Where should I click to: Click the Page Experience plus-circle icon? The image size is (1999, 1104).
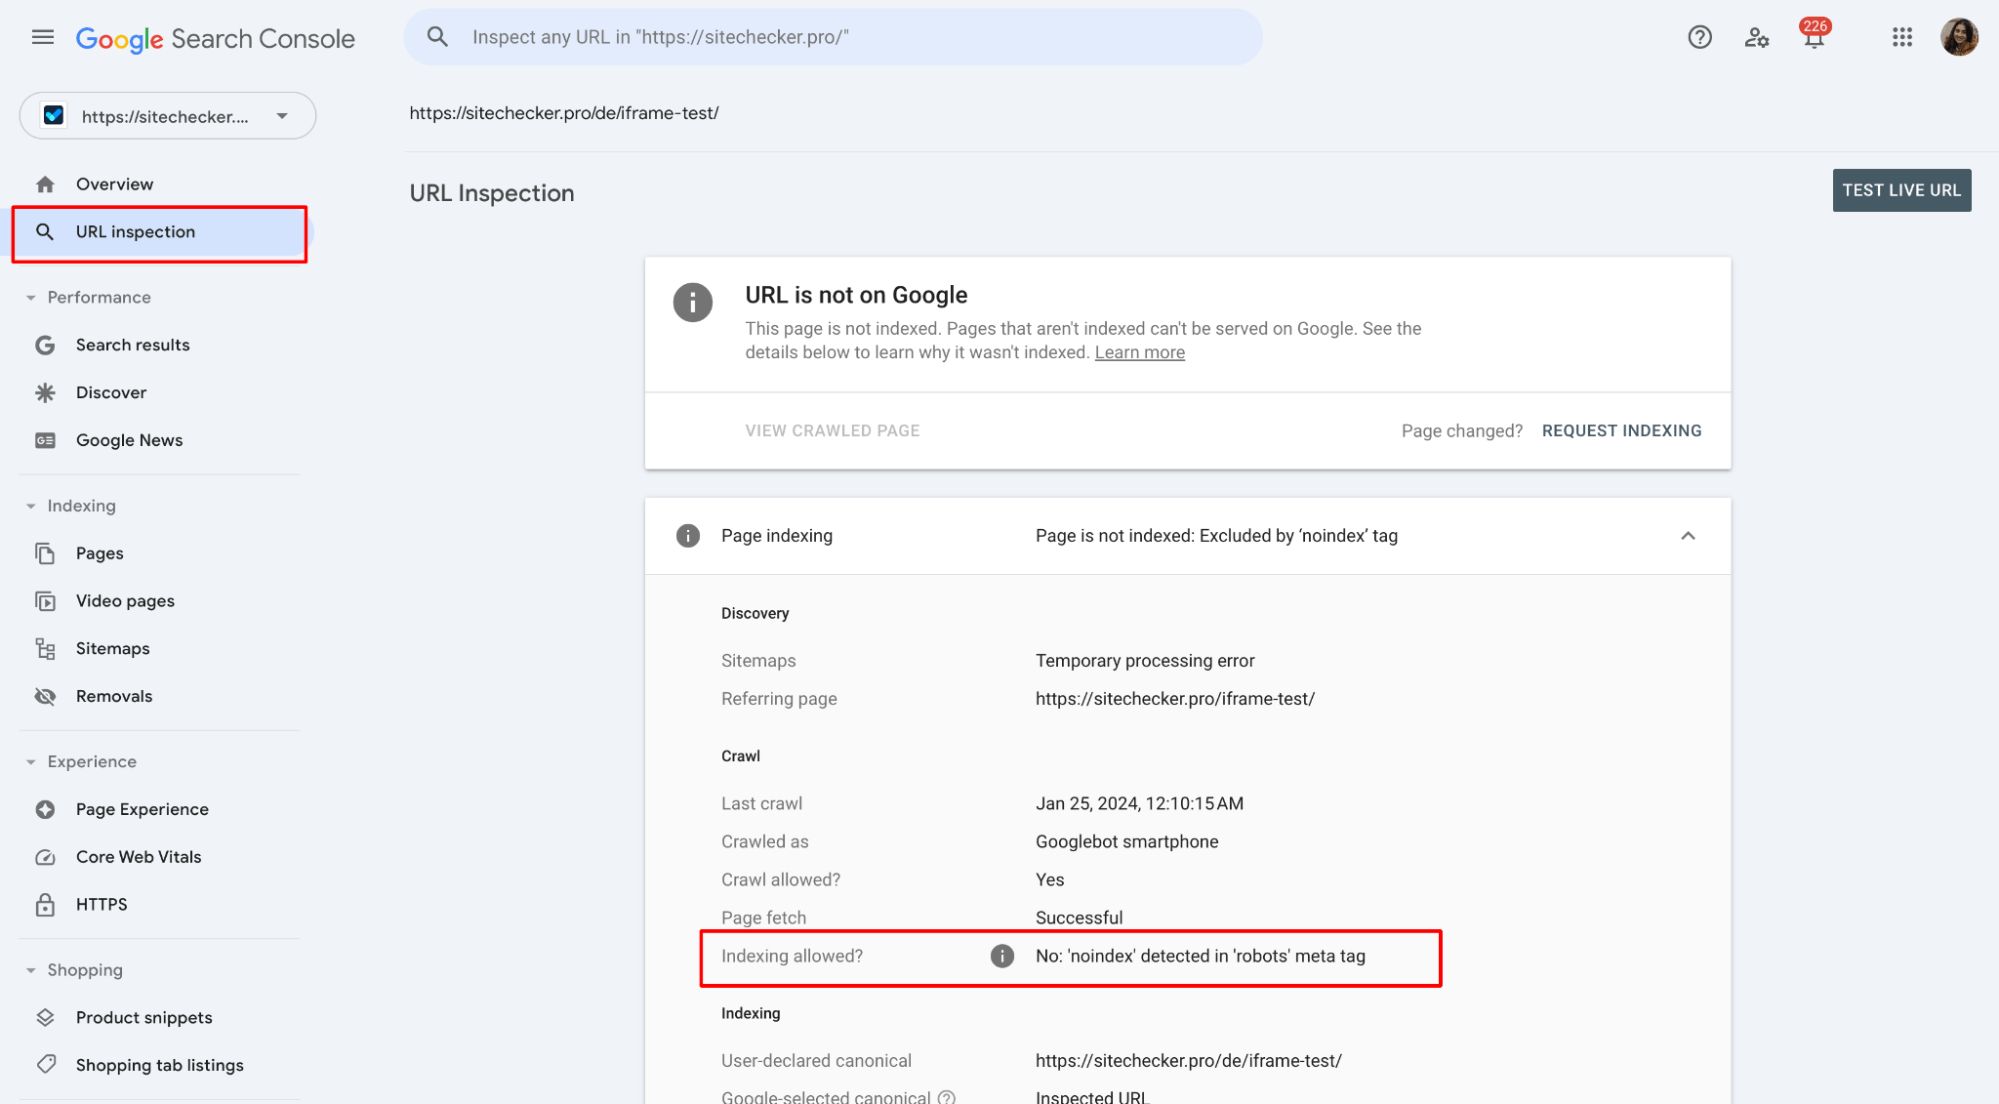(x=45, y=809)
